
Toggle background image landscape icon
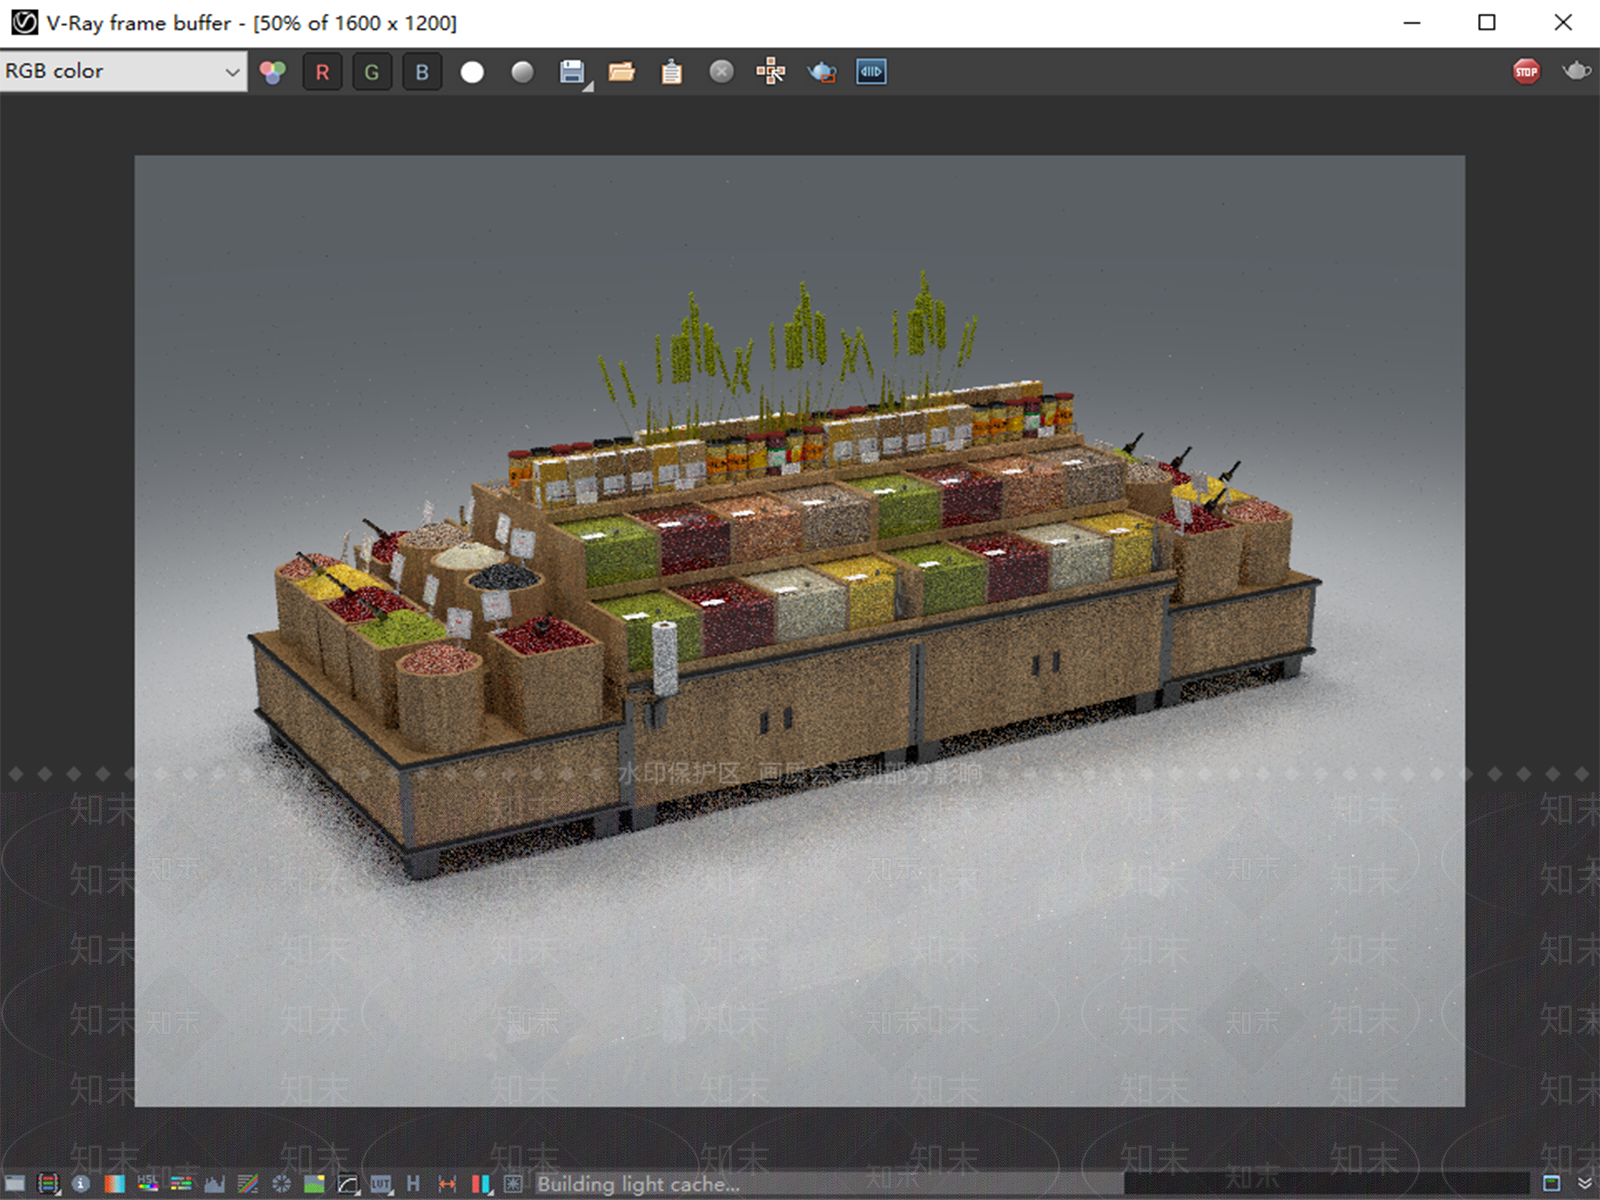coord(314,1184)
